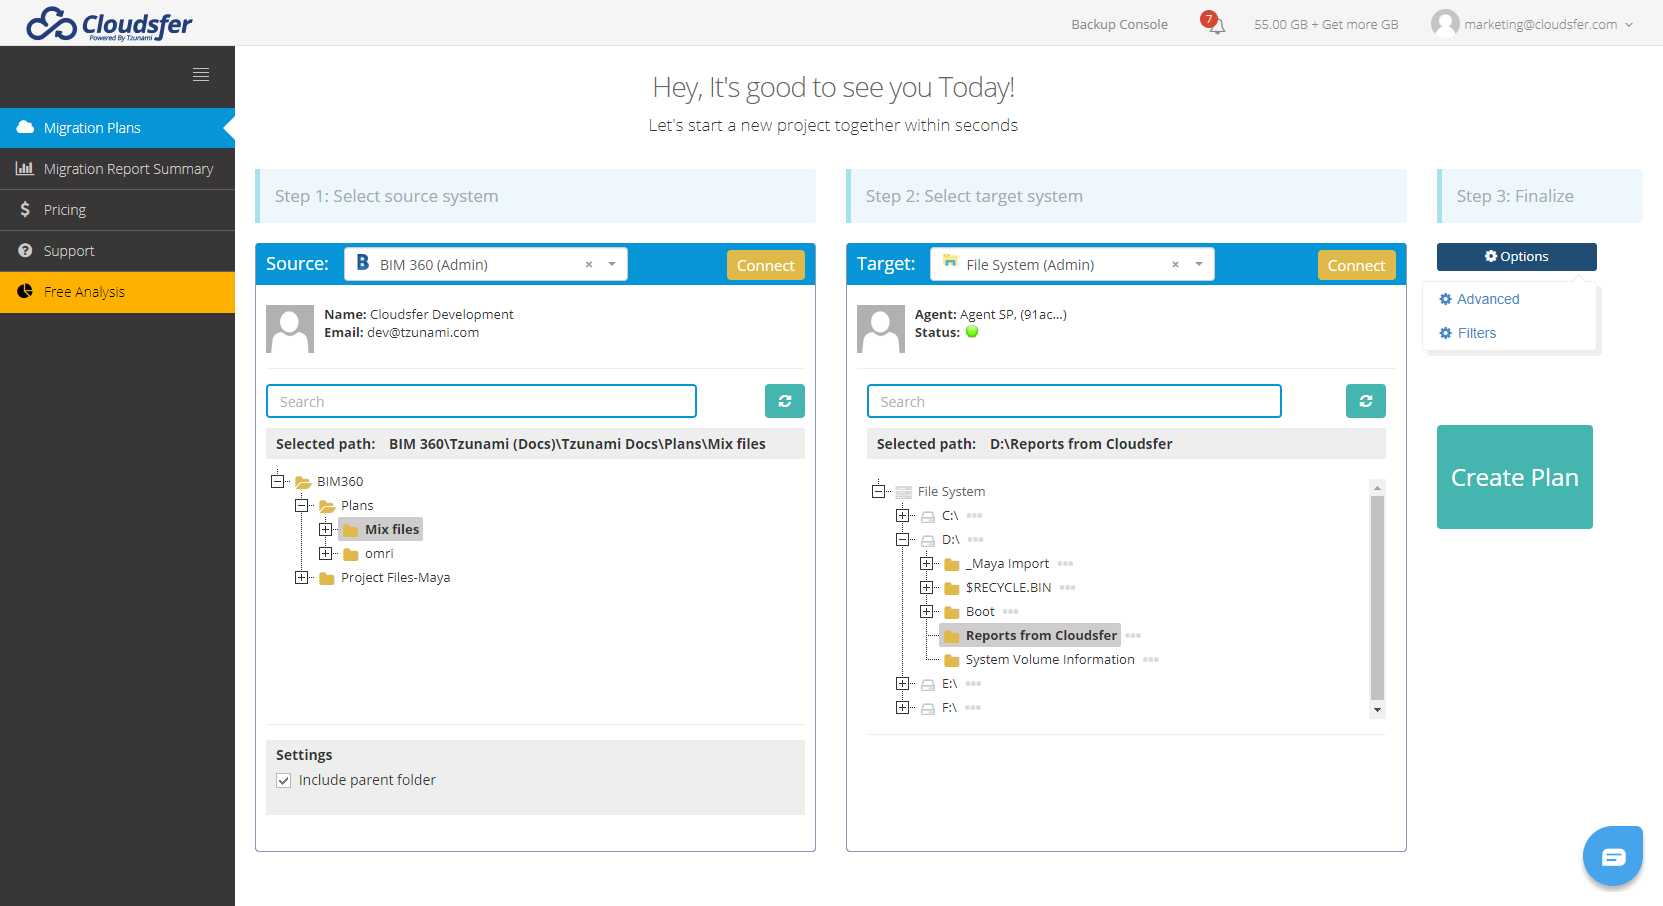Image resolution: width=1663 pixels, height=906 pixels.
Task: Select Free Analysis menu item
Action: click(117, 292)
